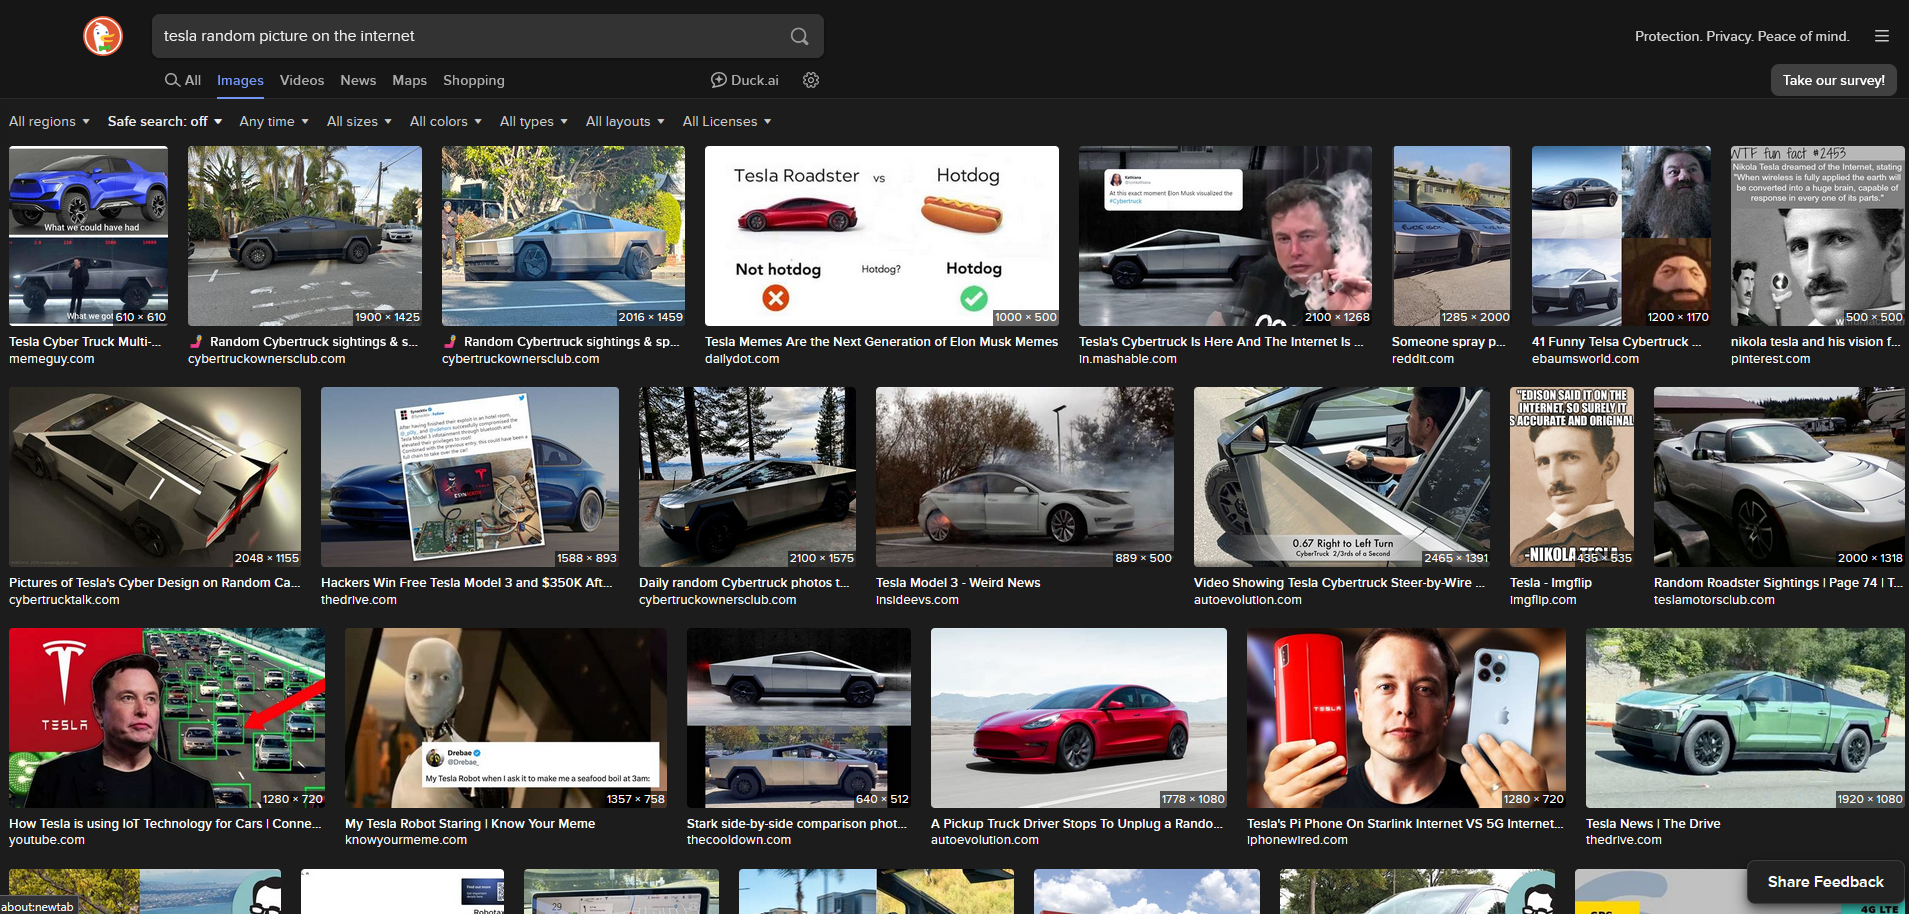Open the stark side-by-side Cybertruck comparison image

coord(799,718)
